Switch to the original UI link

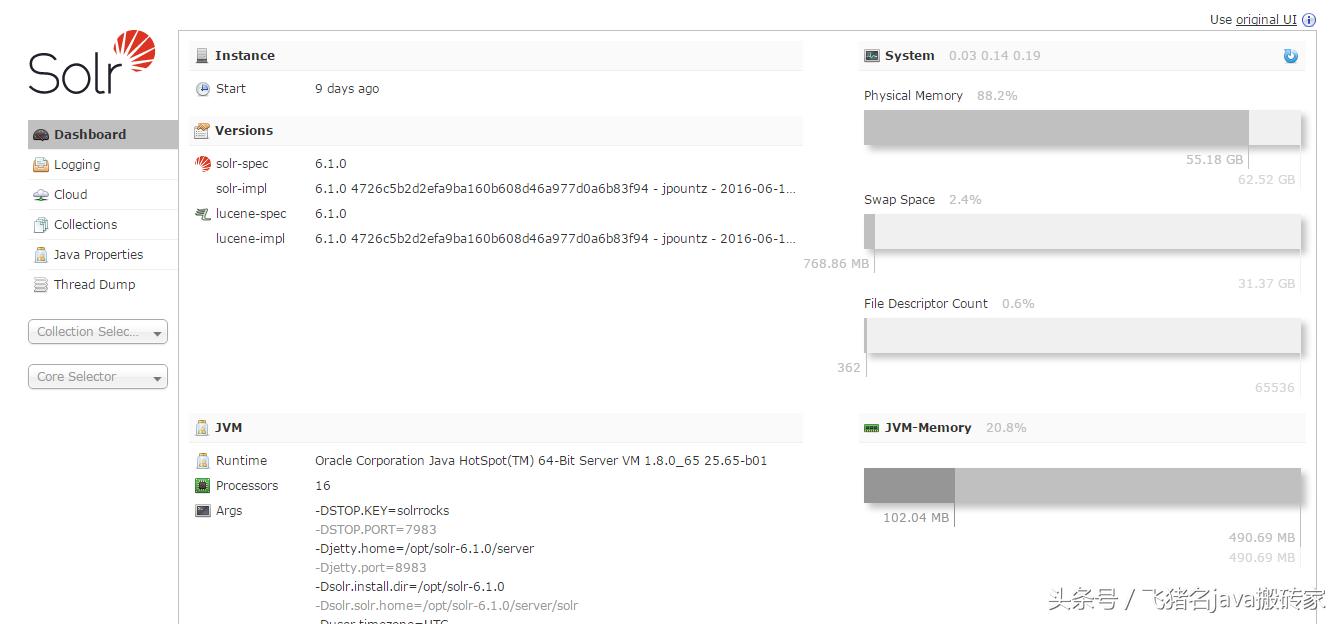point(1266,20)
